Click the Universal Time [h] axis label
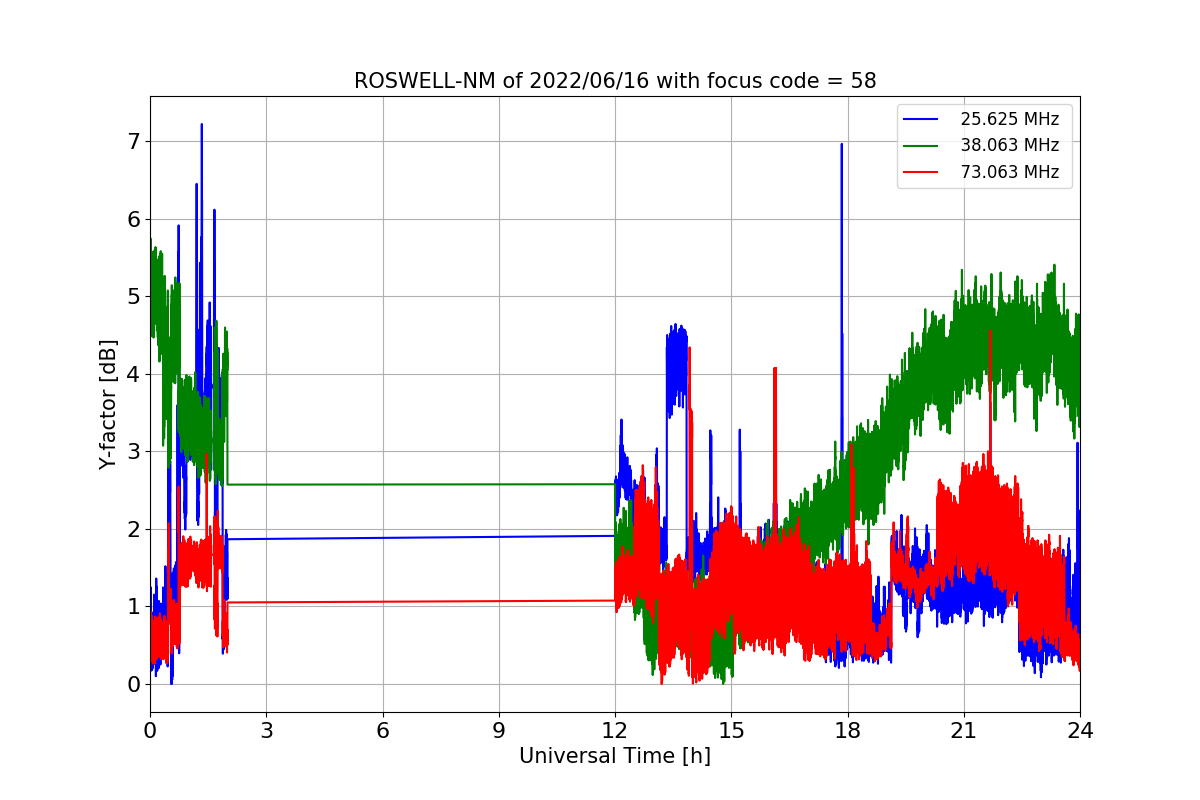Image resolution: width=1200 pixels, height=800 pixels. tap(615, 757)
